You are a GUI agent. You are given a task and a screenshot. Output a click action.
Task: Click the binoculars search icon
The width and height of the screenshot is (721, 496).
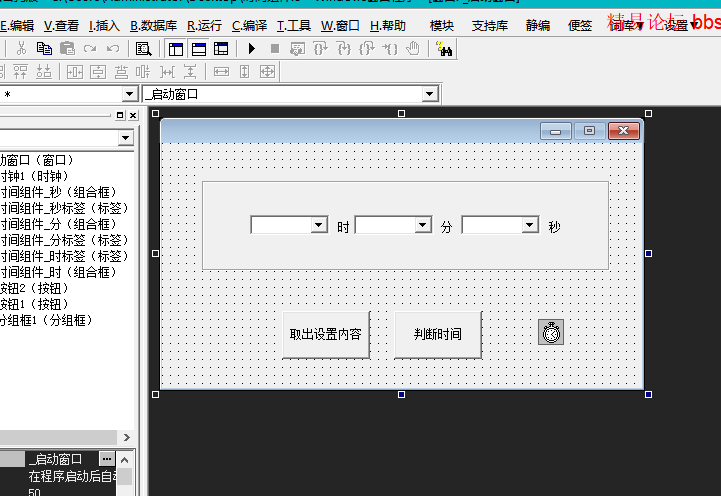coord(445,48)
